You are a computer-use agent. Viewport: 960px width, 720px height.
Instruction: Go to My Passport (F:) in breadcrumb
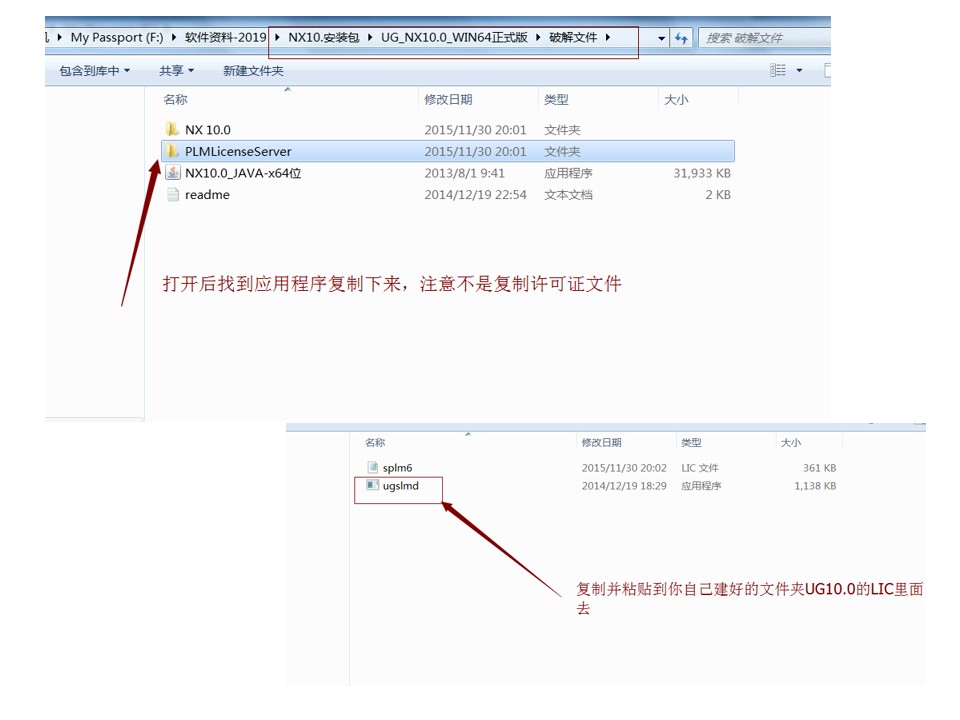(117, 37)
